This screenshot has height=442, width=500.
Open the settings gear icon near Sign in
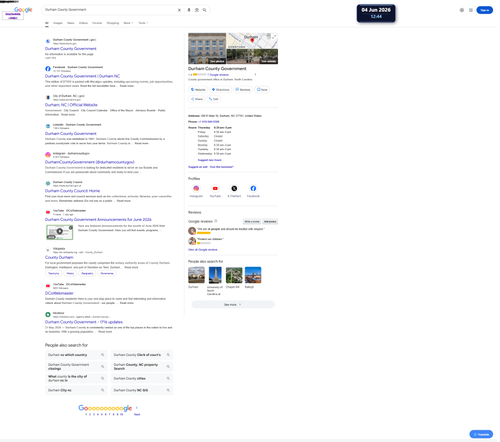[462, 10]
